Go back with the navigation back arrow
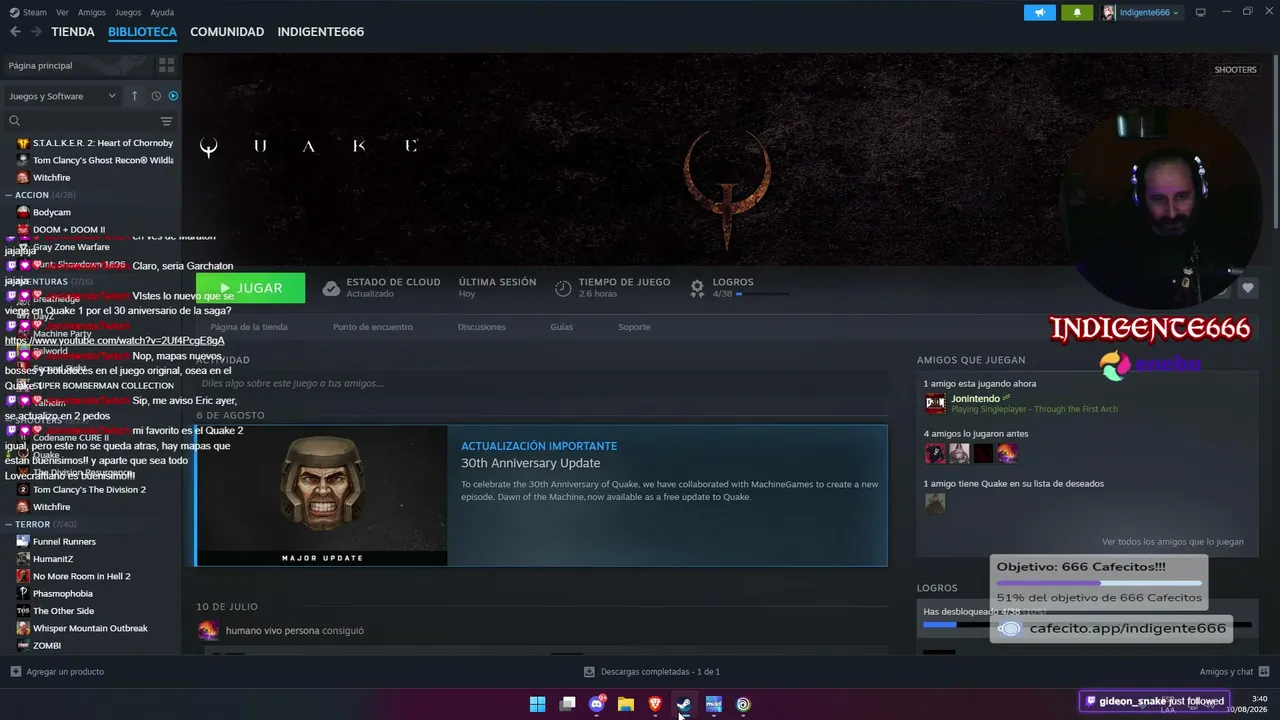The image size is (1280, 720). coord(15,32)
